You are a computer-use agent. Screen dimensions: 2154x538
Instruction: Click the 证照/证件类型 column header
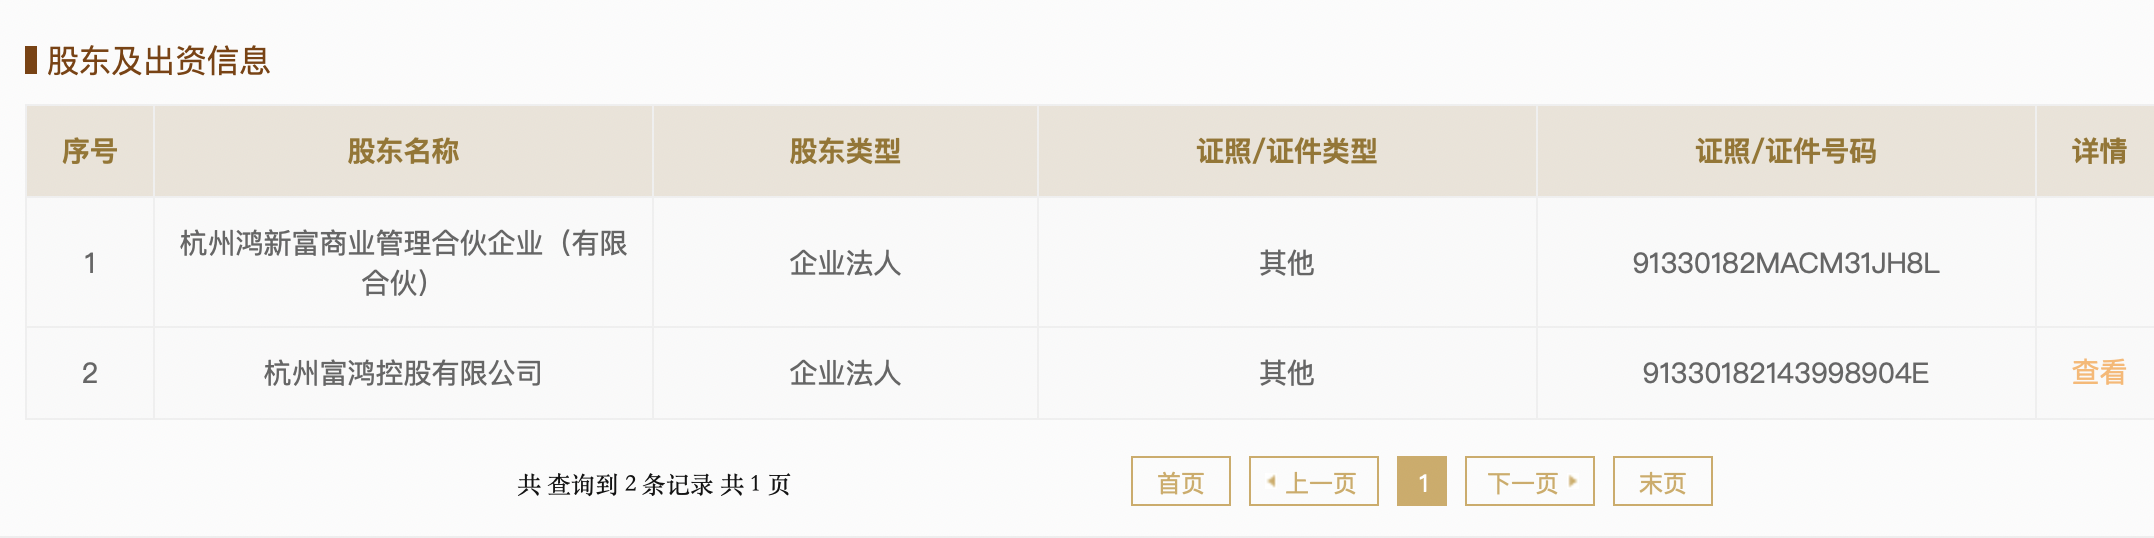tap(1287, 151)
